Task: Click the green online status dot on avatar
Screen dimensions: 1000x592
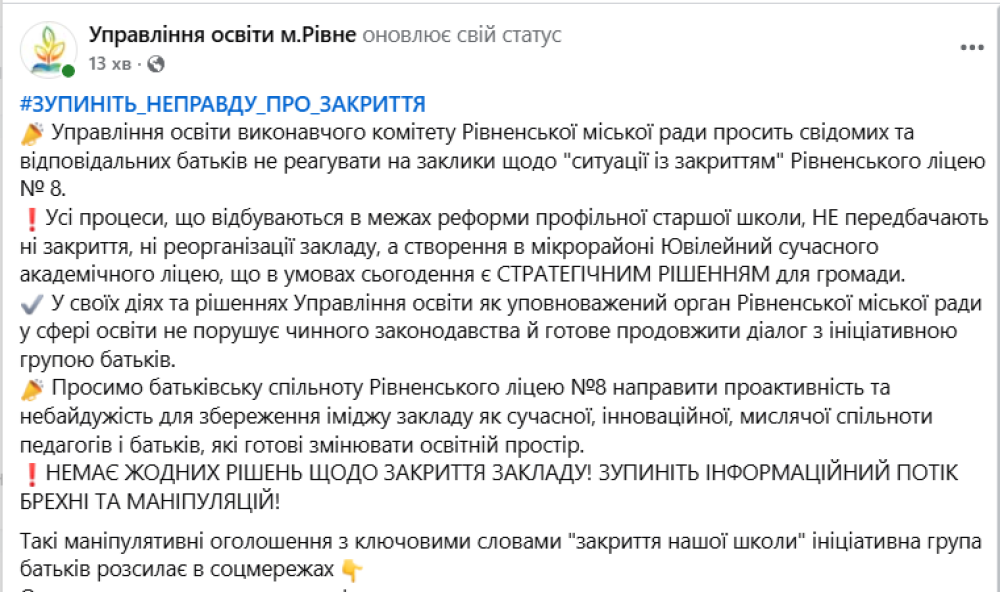Action: (x=69, y=70)
